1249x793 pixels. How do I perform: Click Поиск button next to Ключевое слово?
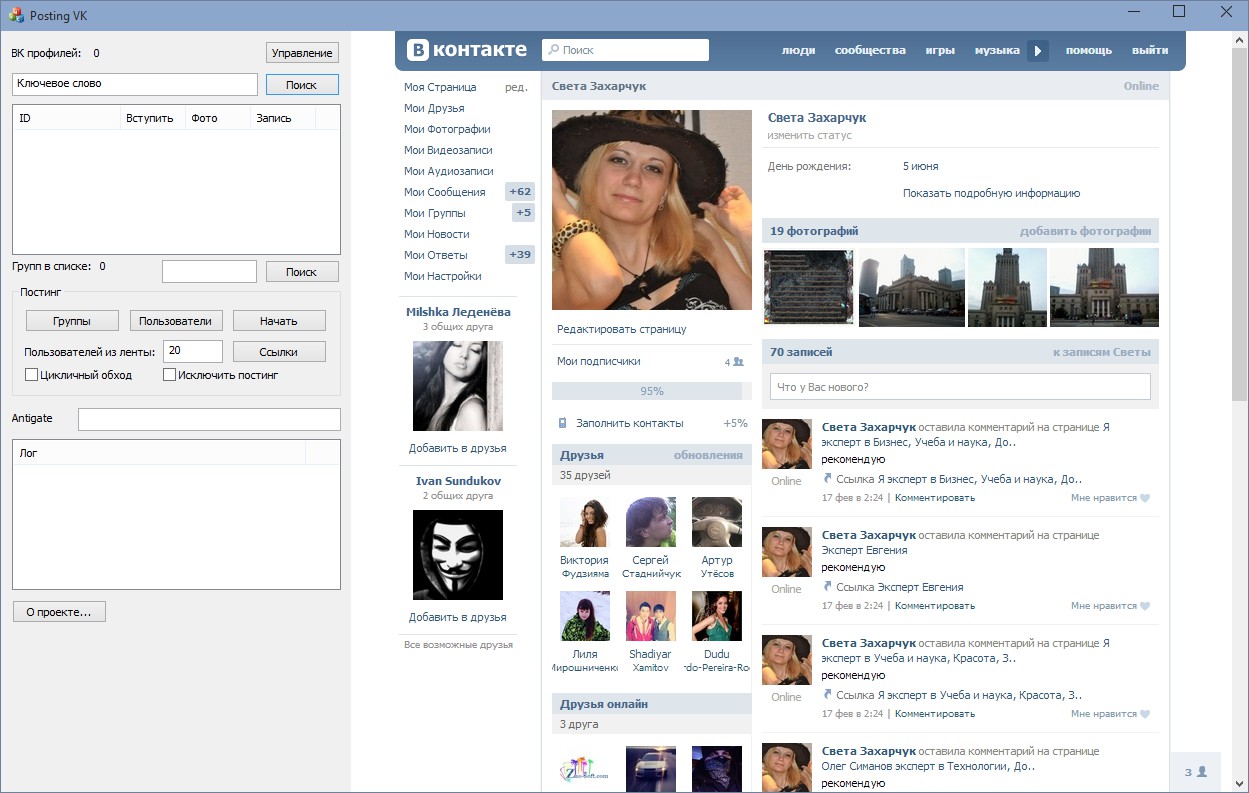coord(302,85)
